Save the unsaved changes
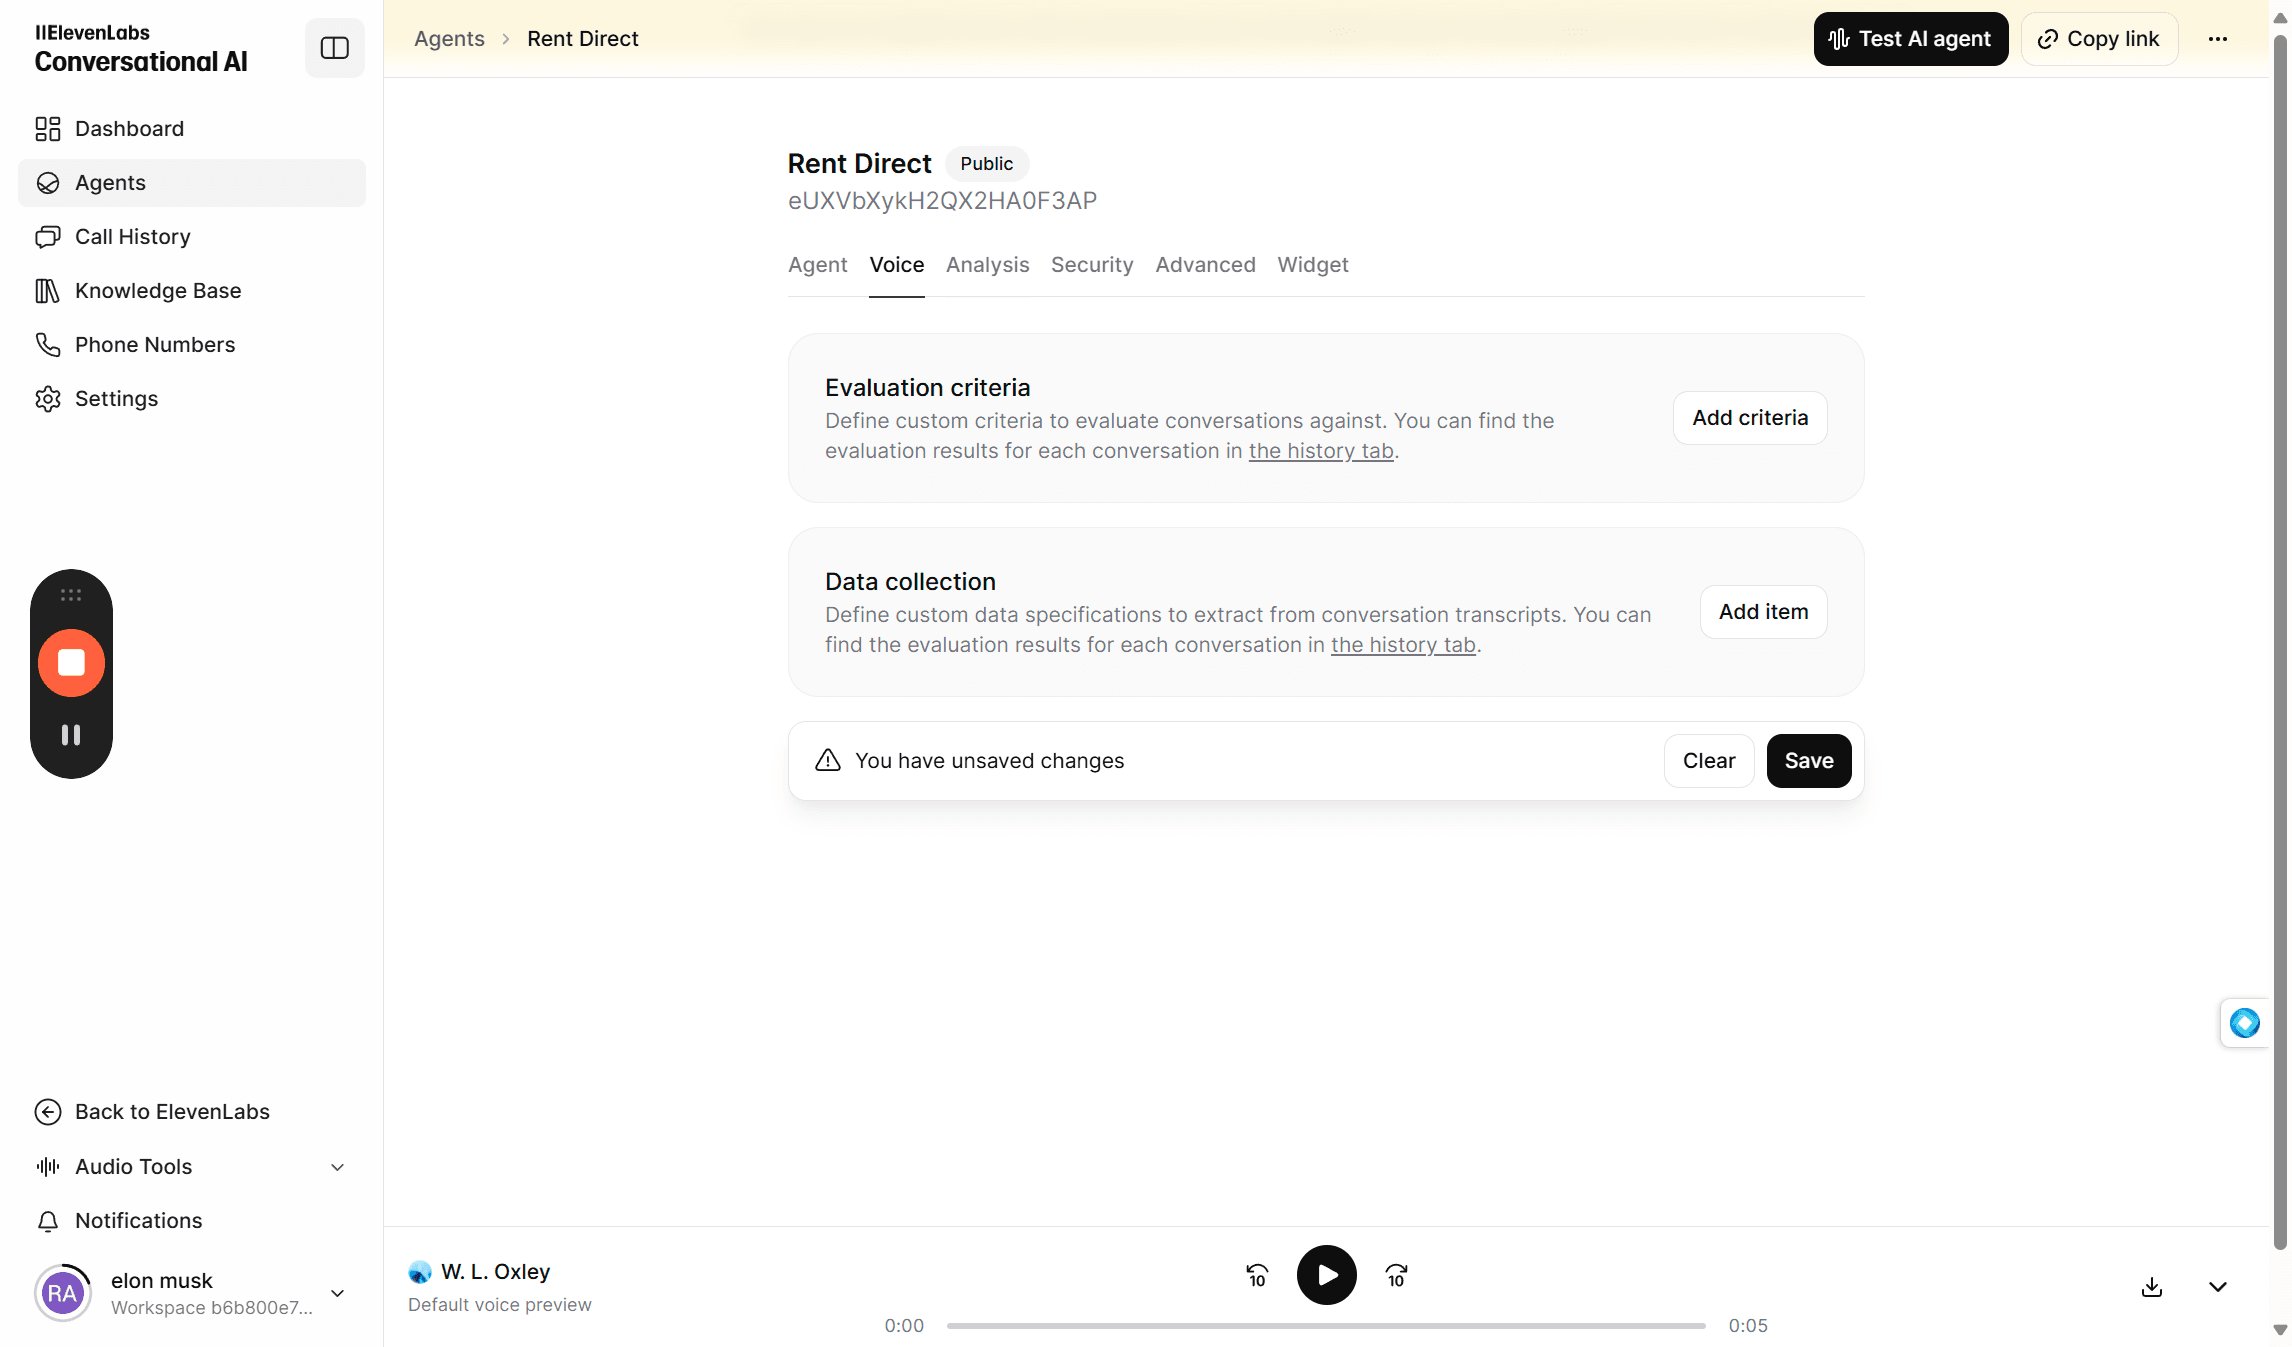This screenshot has height=1347, width=2292. pyautogui.click(x=1809, y=761)
